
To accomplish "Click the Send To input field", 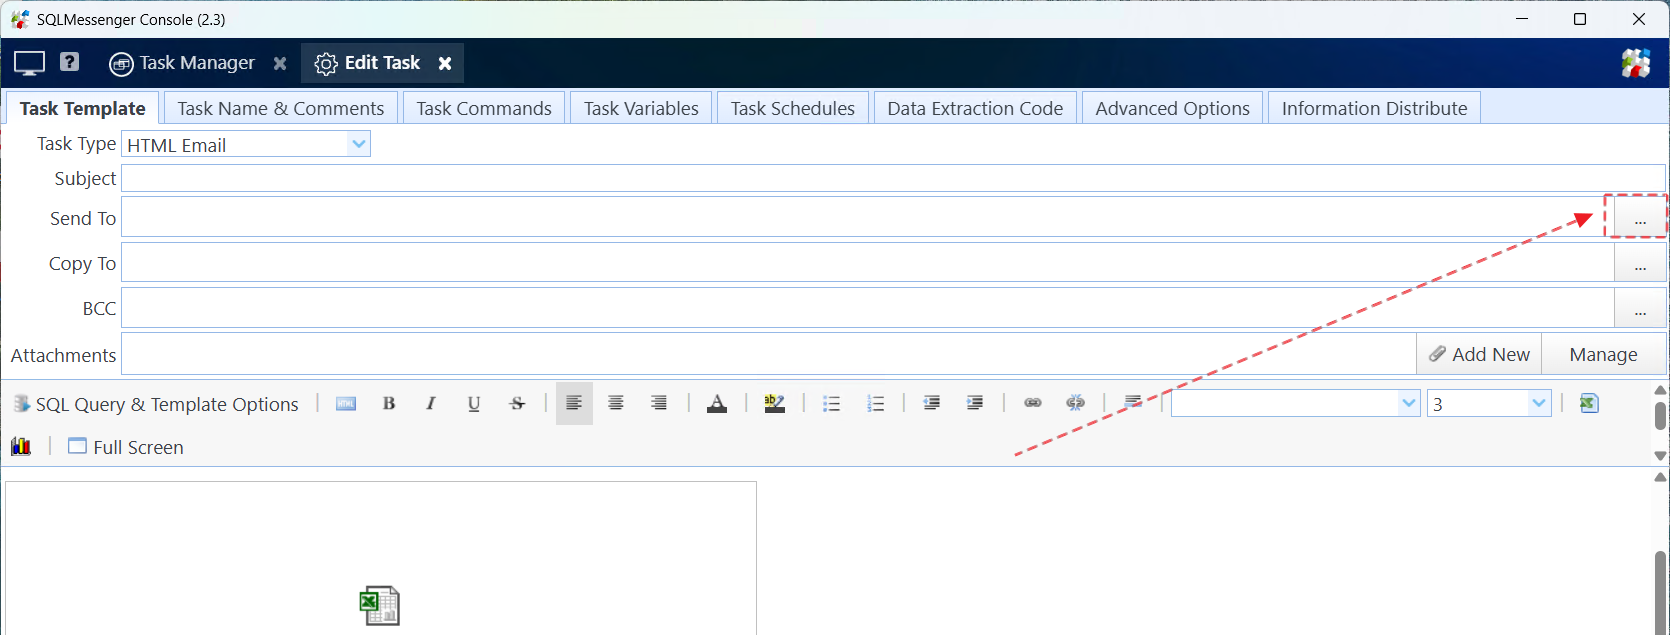I will (x=868, y=217).
